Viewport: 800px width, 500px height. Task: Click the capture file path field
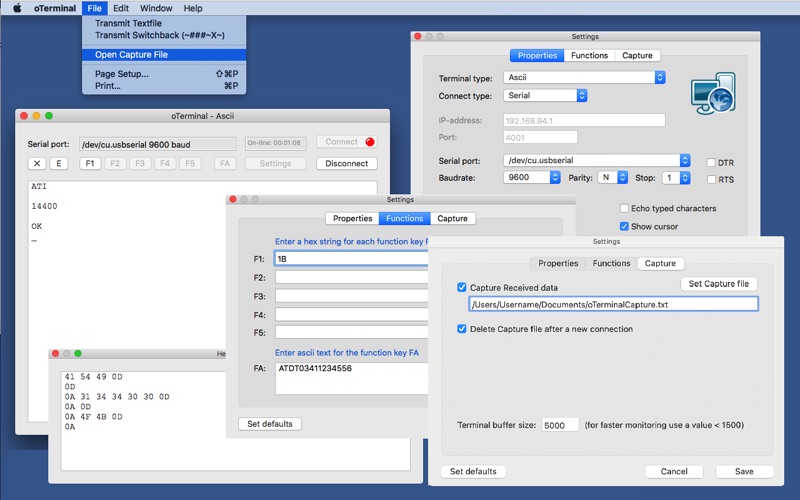click(x=613, y=304)
